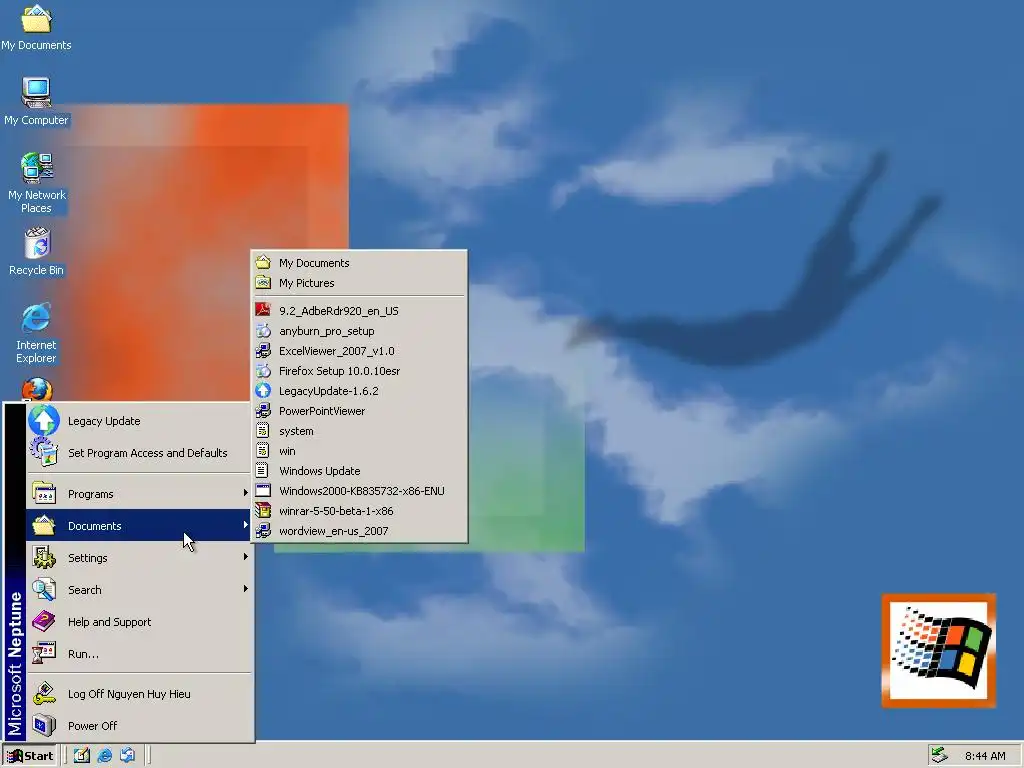
Task: Click the winrar-5-50-beta-1-x86 archive icon
Action: (x=263, y=511)
